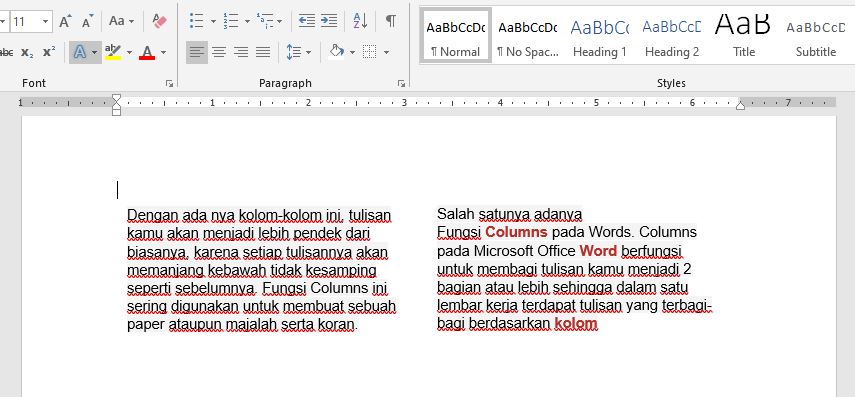Click bold red word Word in text

[x=598, y=251]
